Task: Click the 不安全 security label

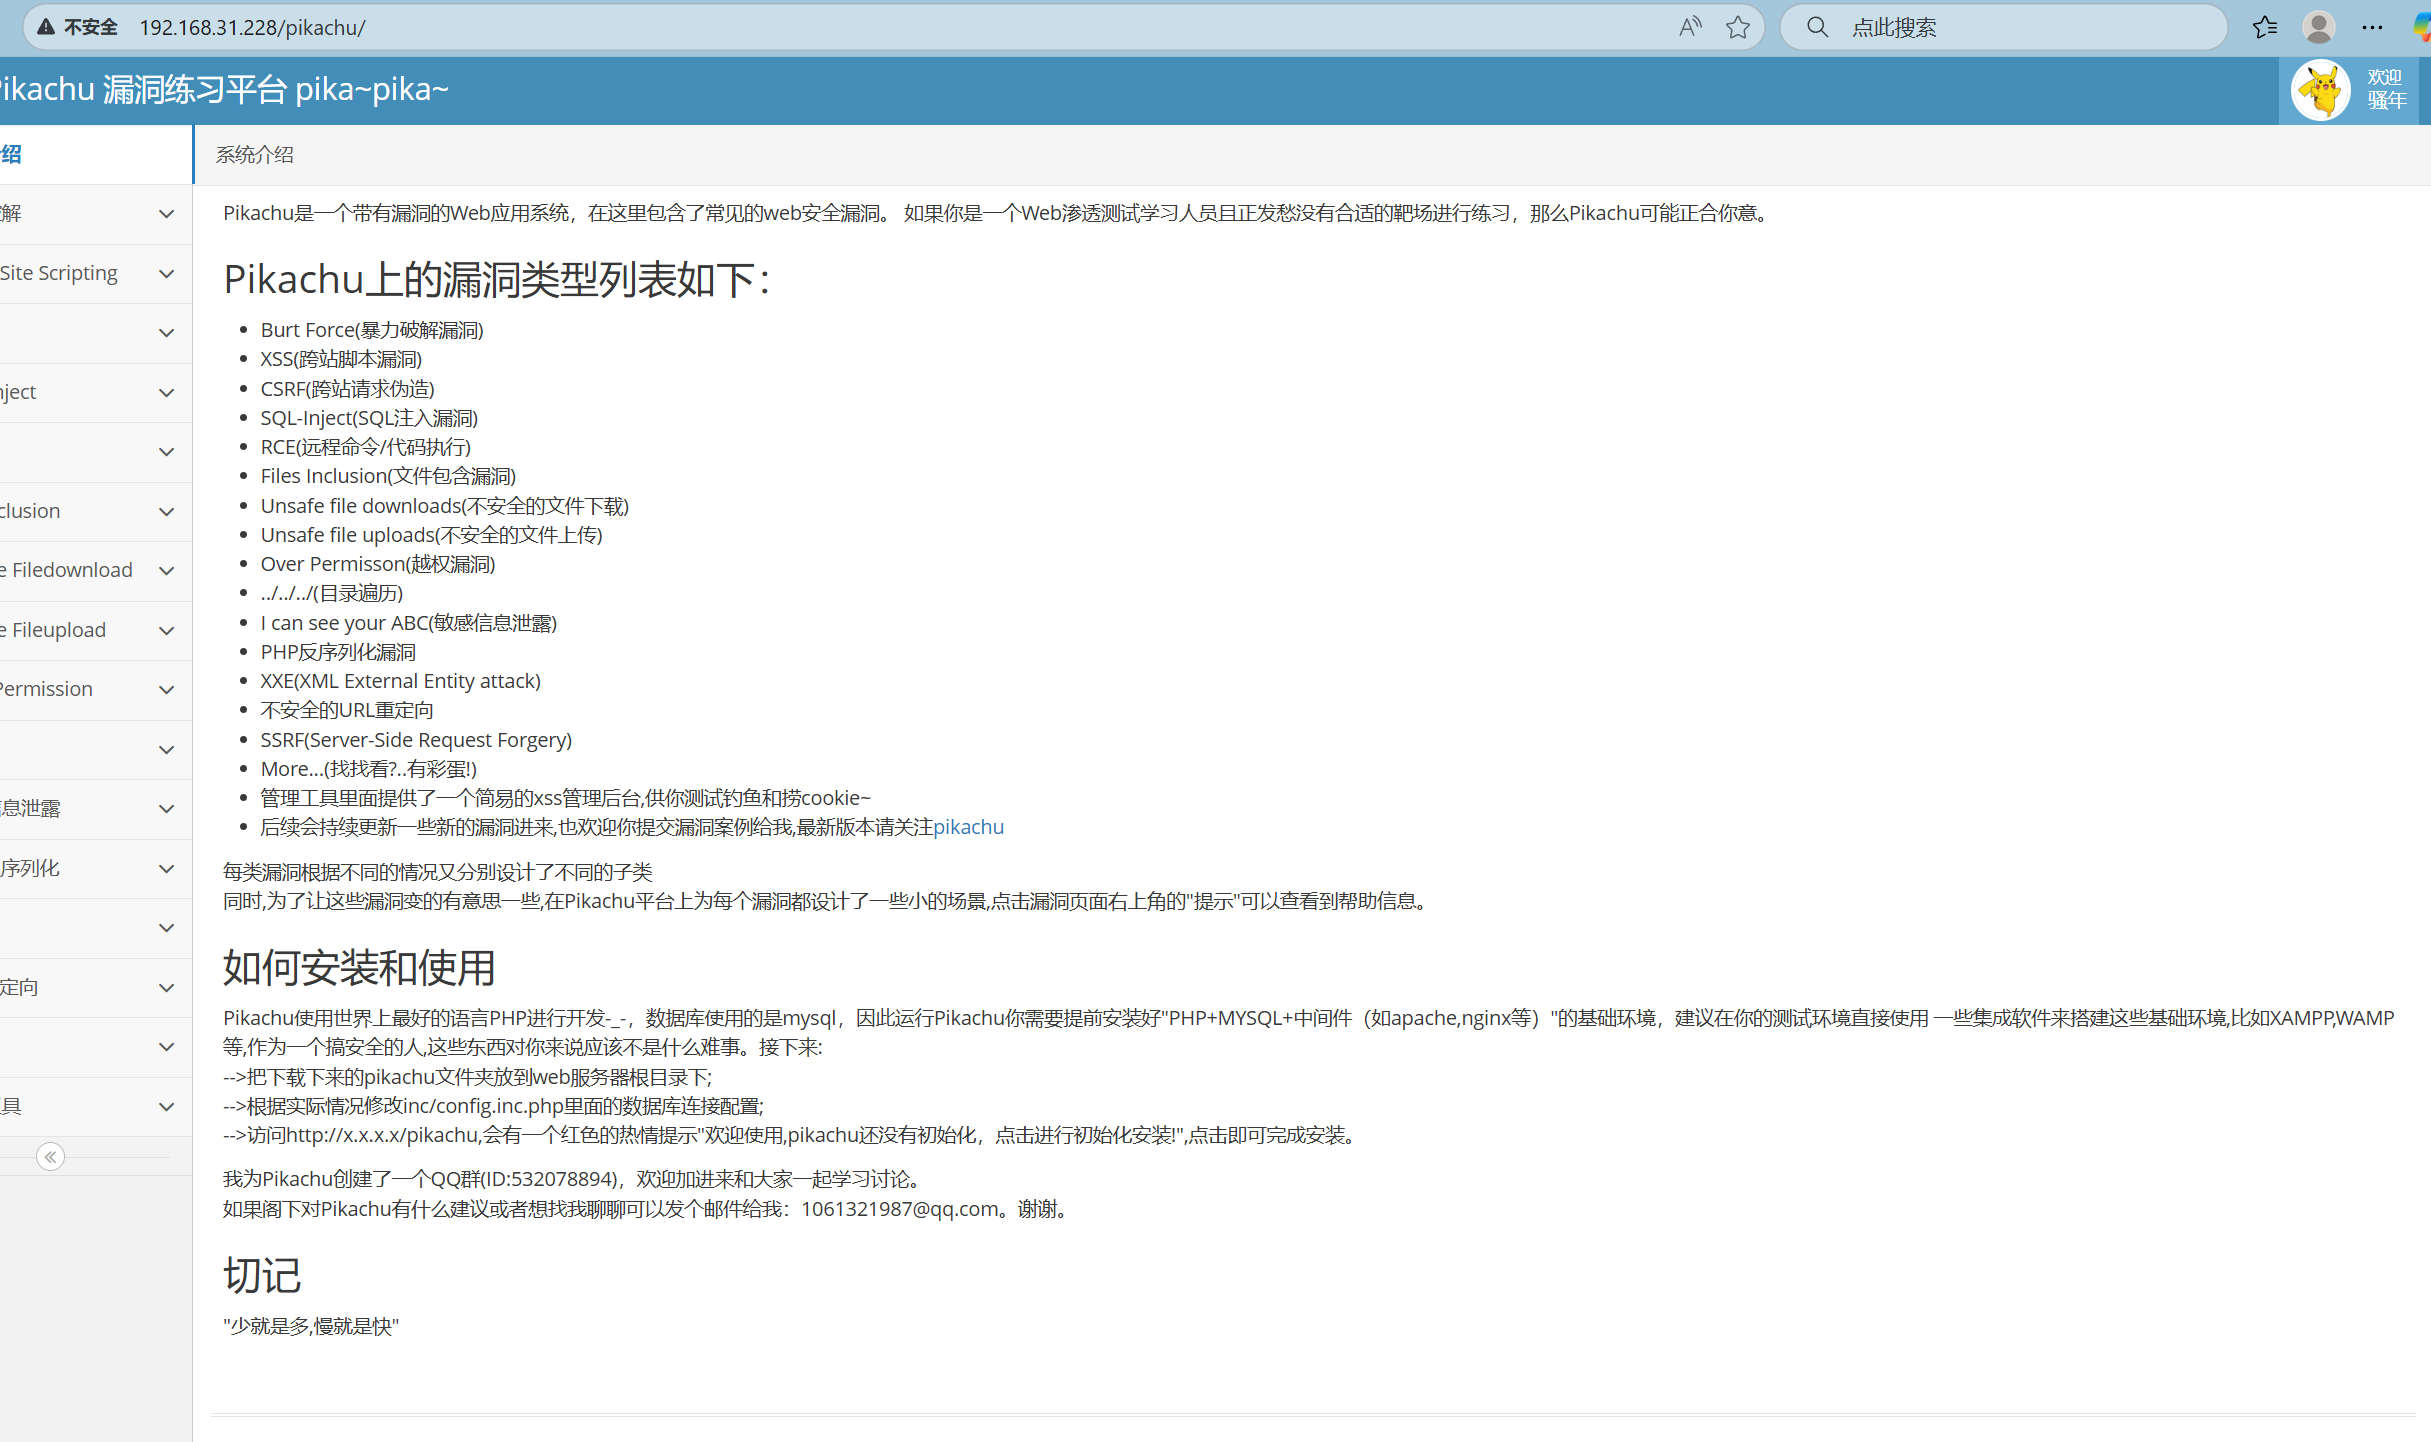Action: 90,27
